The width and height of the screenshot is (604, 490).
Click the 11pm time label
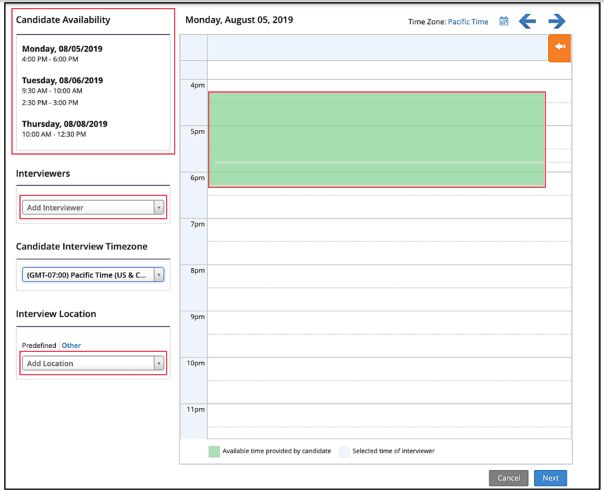coord(196,409)
